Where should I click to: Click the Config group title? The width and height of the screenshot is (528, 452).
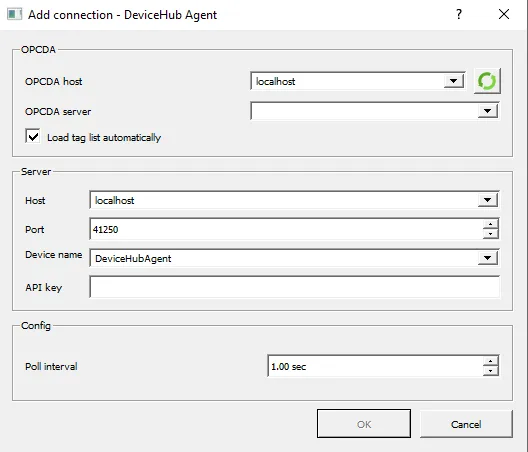tap(36, 326)
